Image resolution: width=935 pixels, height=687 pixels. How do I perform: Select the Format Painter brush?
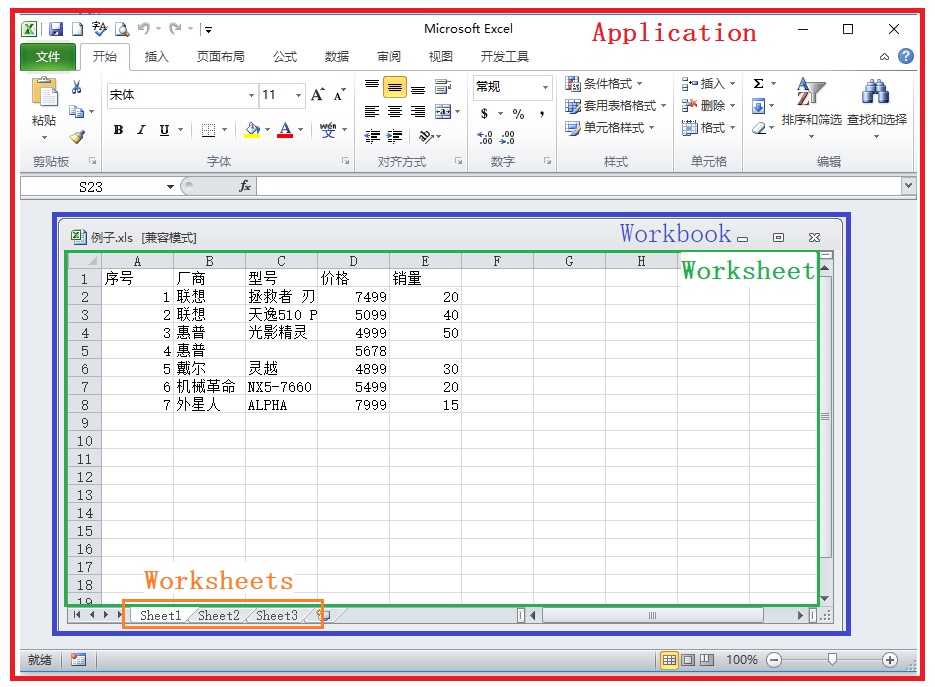tap(77, 137)
